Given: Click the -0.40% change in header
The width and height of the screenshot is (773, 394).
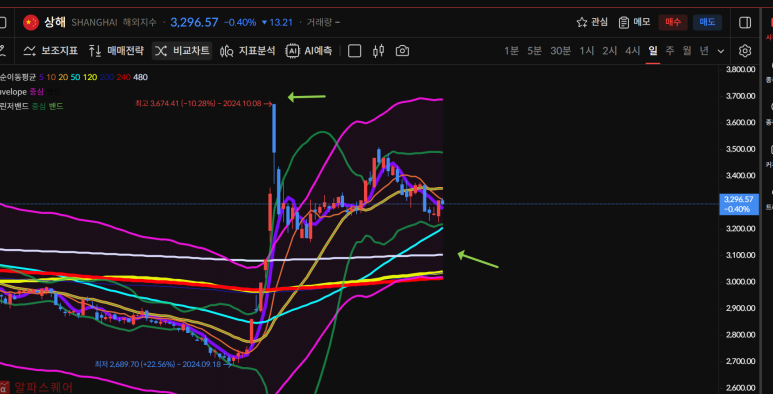Looking at the screenshot, I should [x=240, y=22].
